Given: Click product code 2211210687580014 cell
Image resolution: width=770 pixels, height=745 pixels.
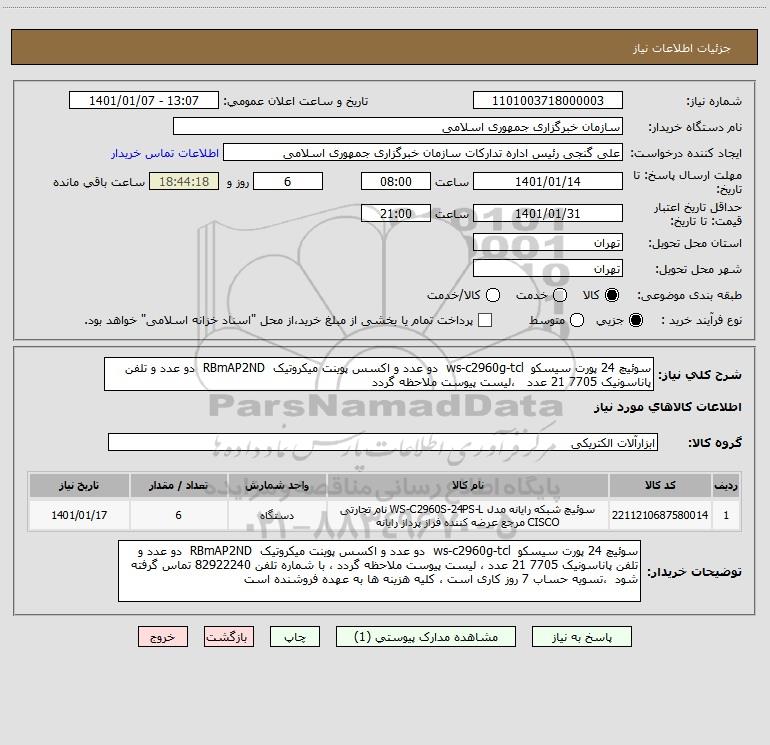Looking at the screenshot, I should coord(660,515).
